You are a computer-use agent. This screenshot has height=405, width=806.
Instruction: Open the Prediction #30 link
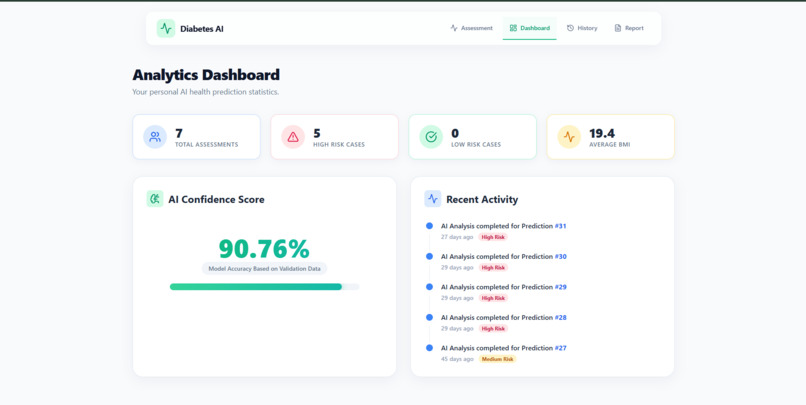coord(560,256)
